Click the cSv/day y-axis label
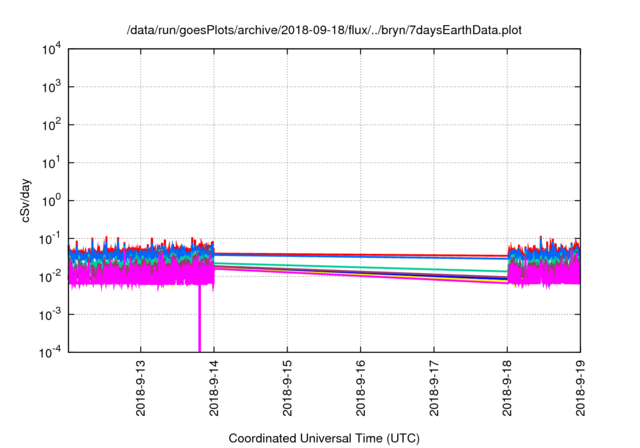Image resolution: width=640 pixels, height=448 pixels. click(25, 200)
